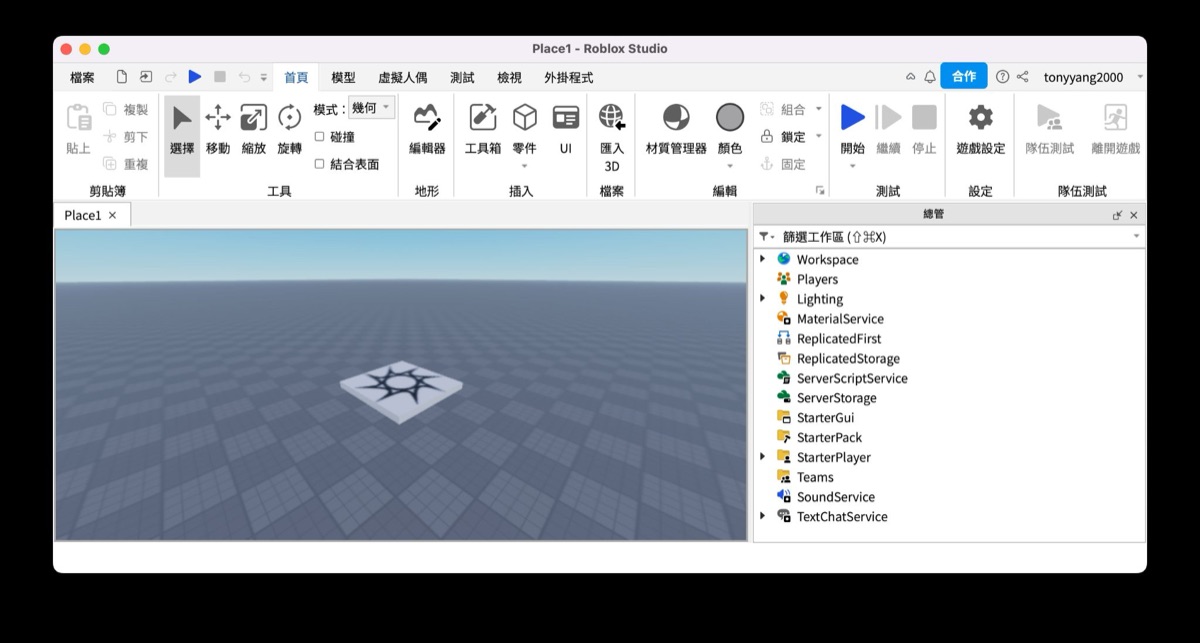The height and width of the screenshot is (643, 1200).
Task: Click 離開遊戲 exit game icon
Action: 1115,118
